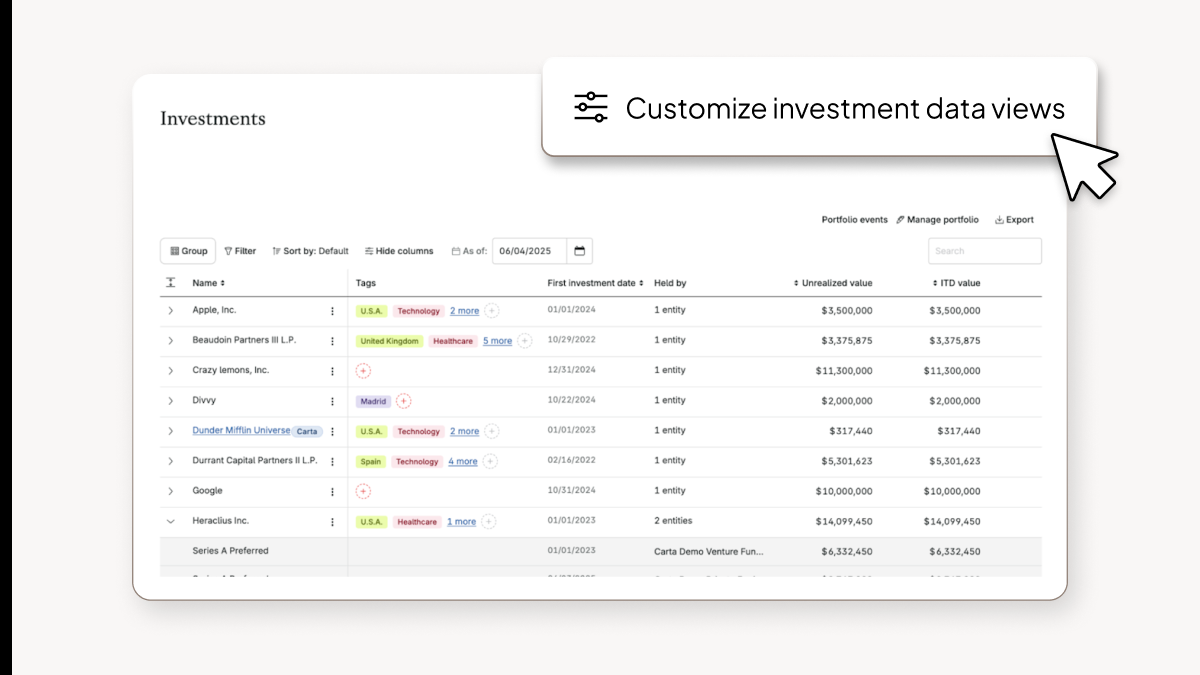Click Portfolio events
The image size is (1200, 675).
pos(854,219)
